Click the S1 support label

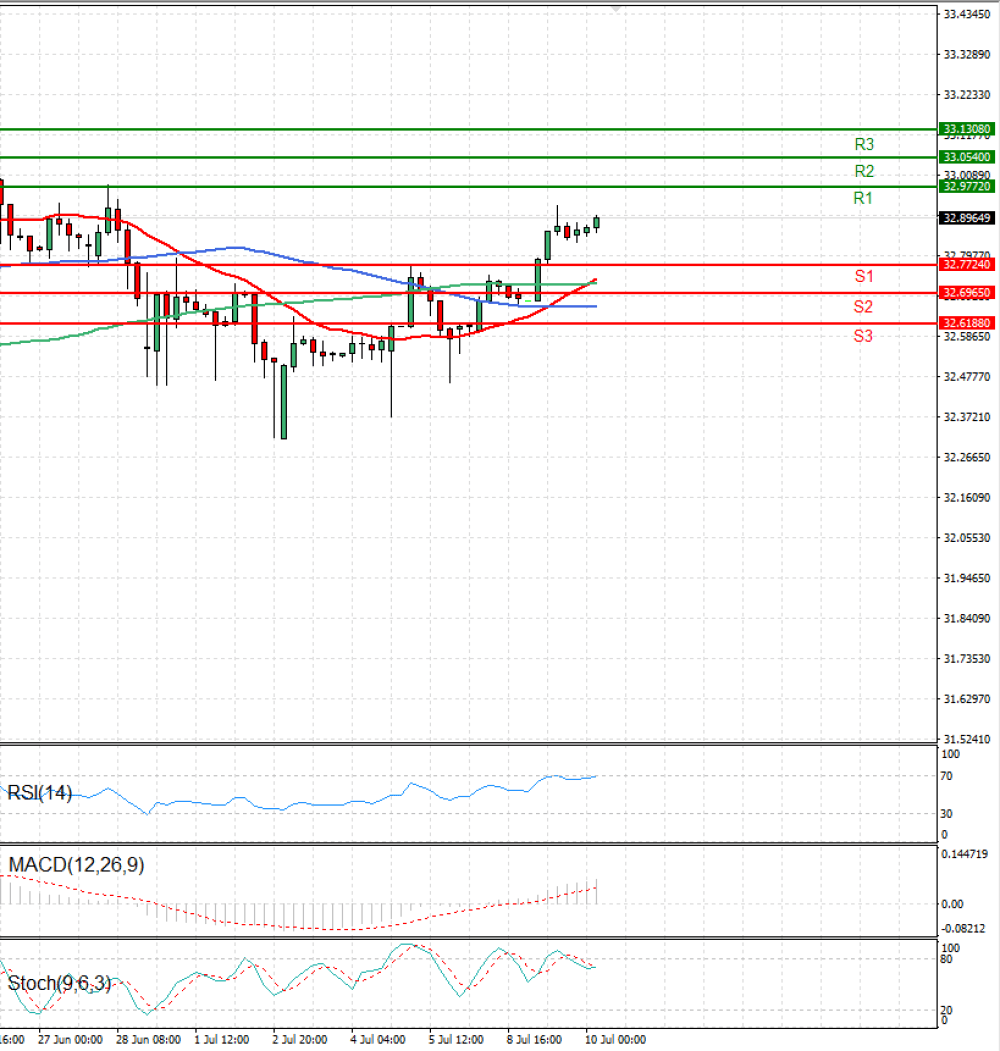pyautogui.click(x=864, y=276)
